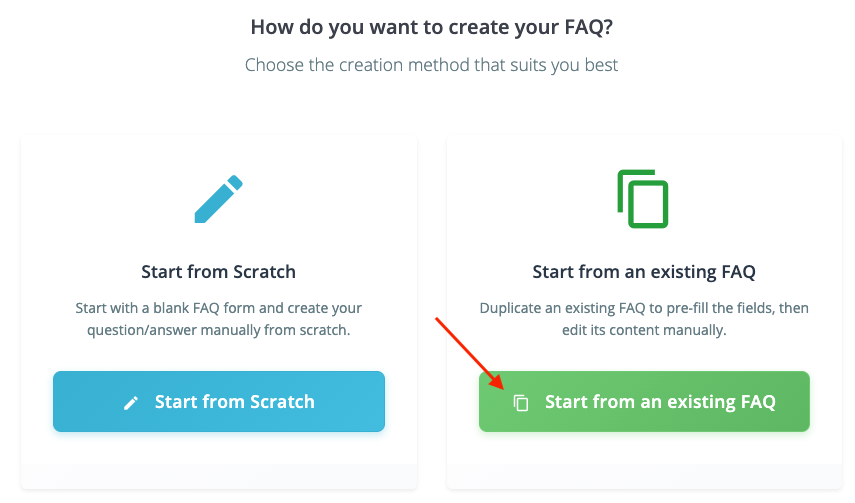Screen dimensions: 855x503
Task: Click the "Start from Scratch" card title
Action: tap(218, 271)
